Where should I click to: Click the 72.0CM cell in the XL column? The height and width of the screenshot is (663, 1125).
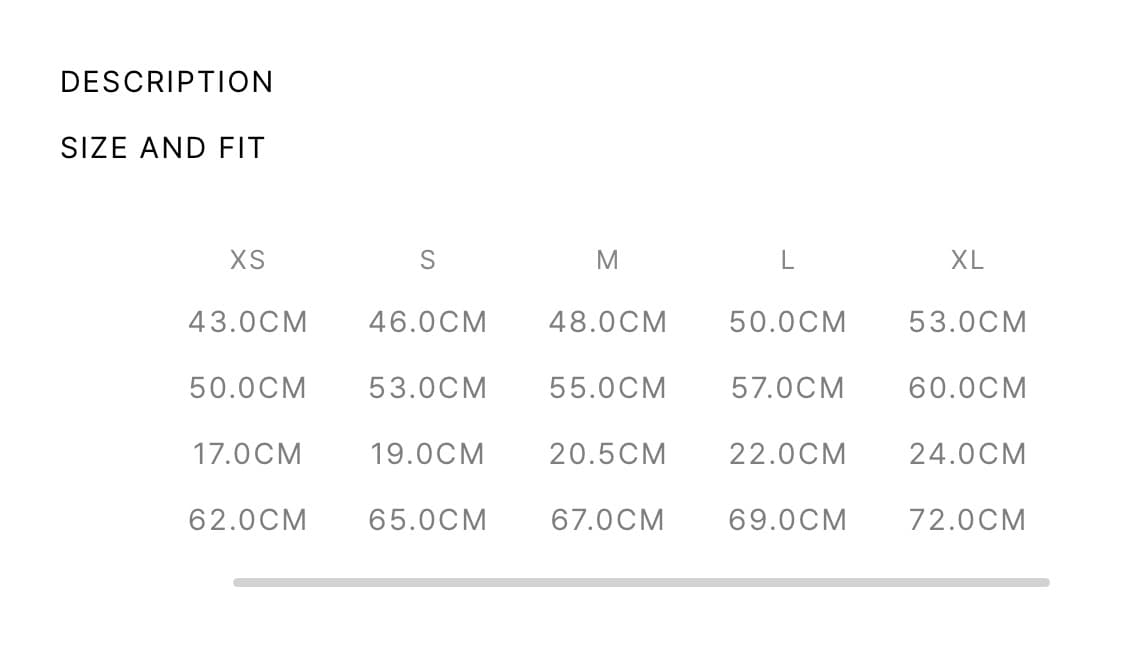[x=968, y=520]
